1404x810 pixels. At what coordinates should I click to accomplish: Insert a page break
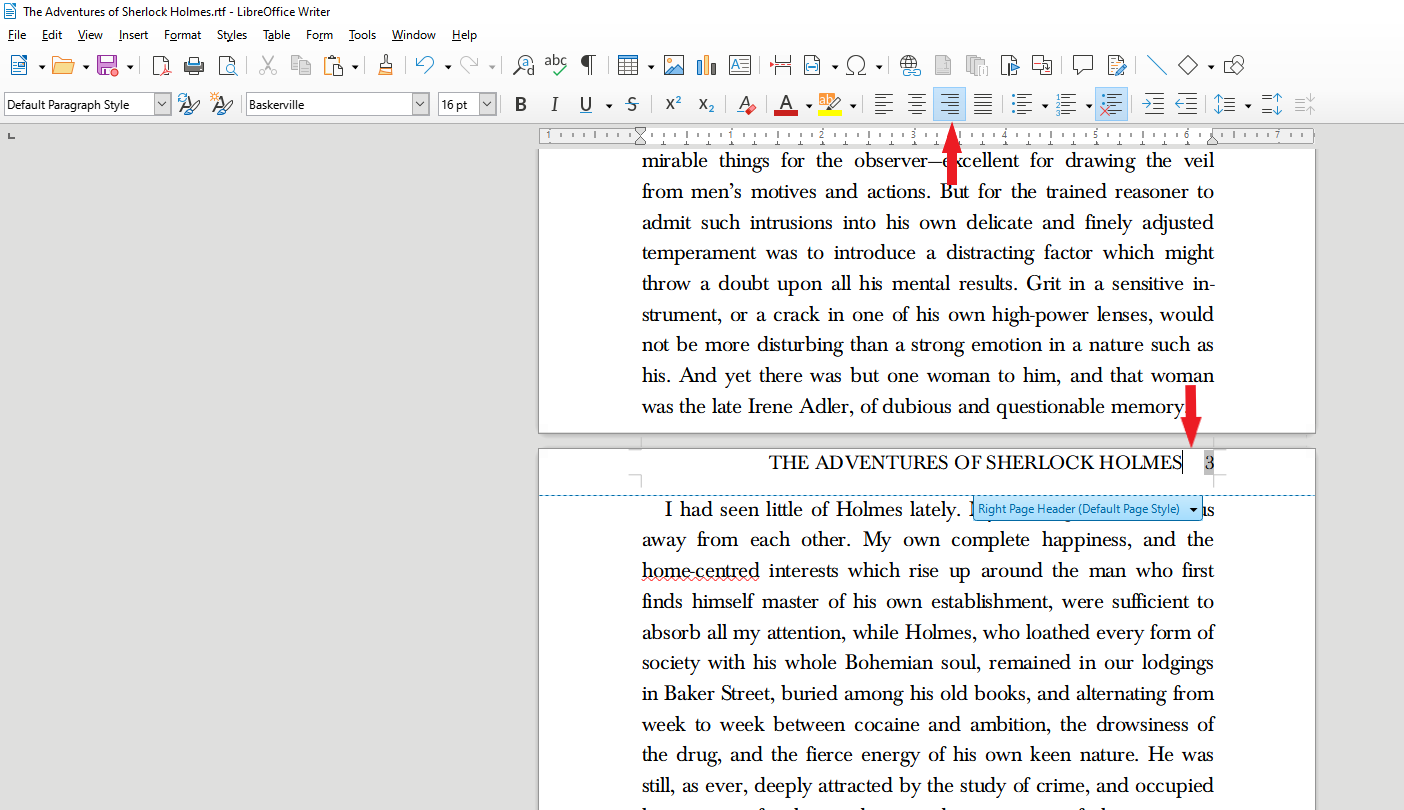pos(781,66)
